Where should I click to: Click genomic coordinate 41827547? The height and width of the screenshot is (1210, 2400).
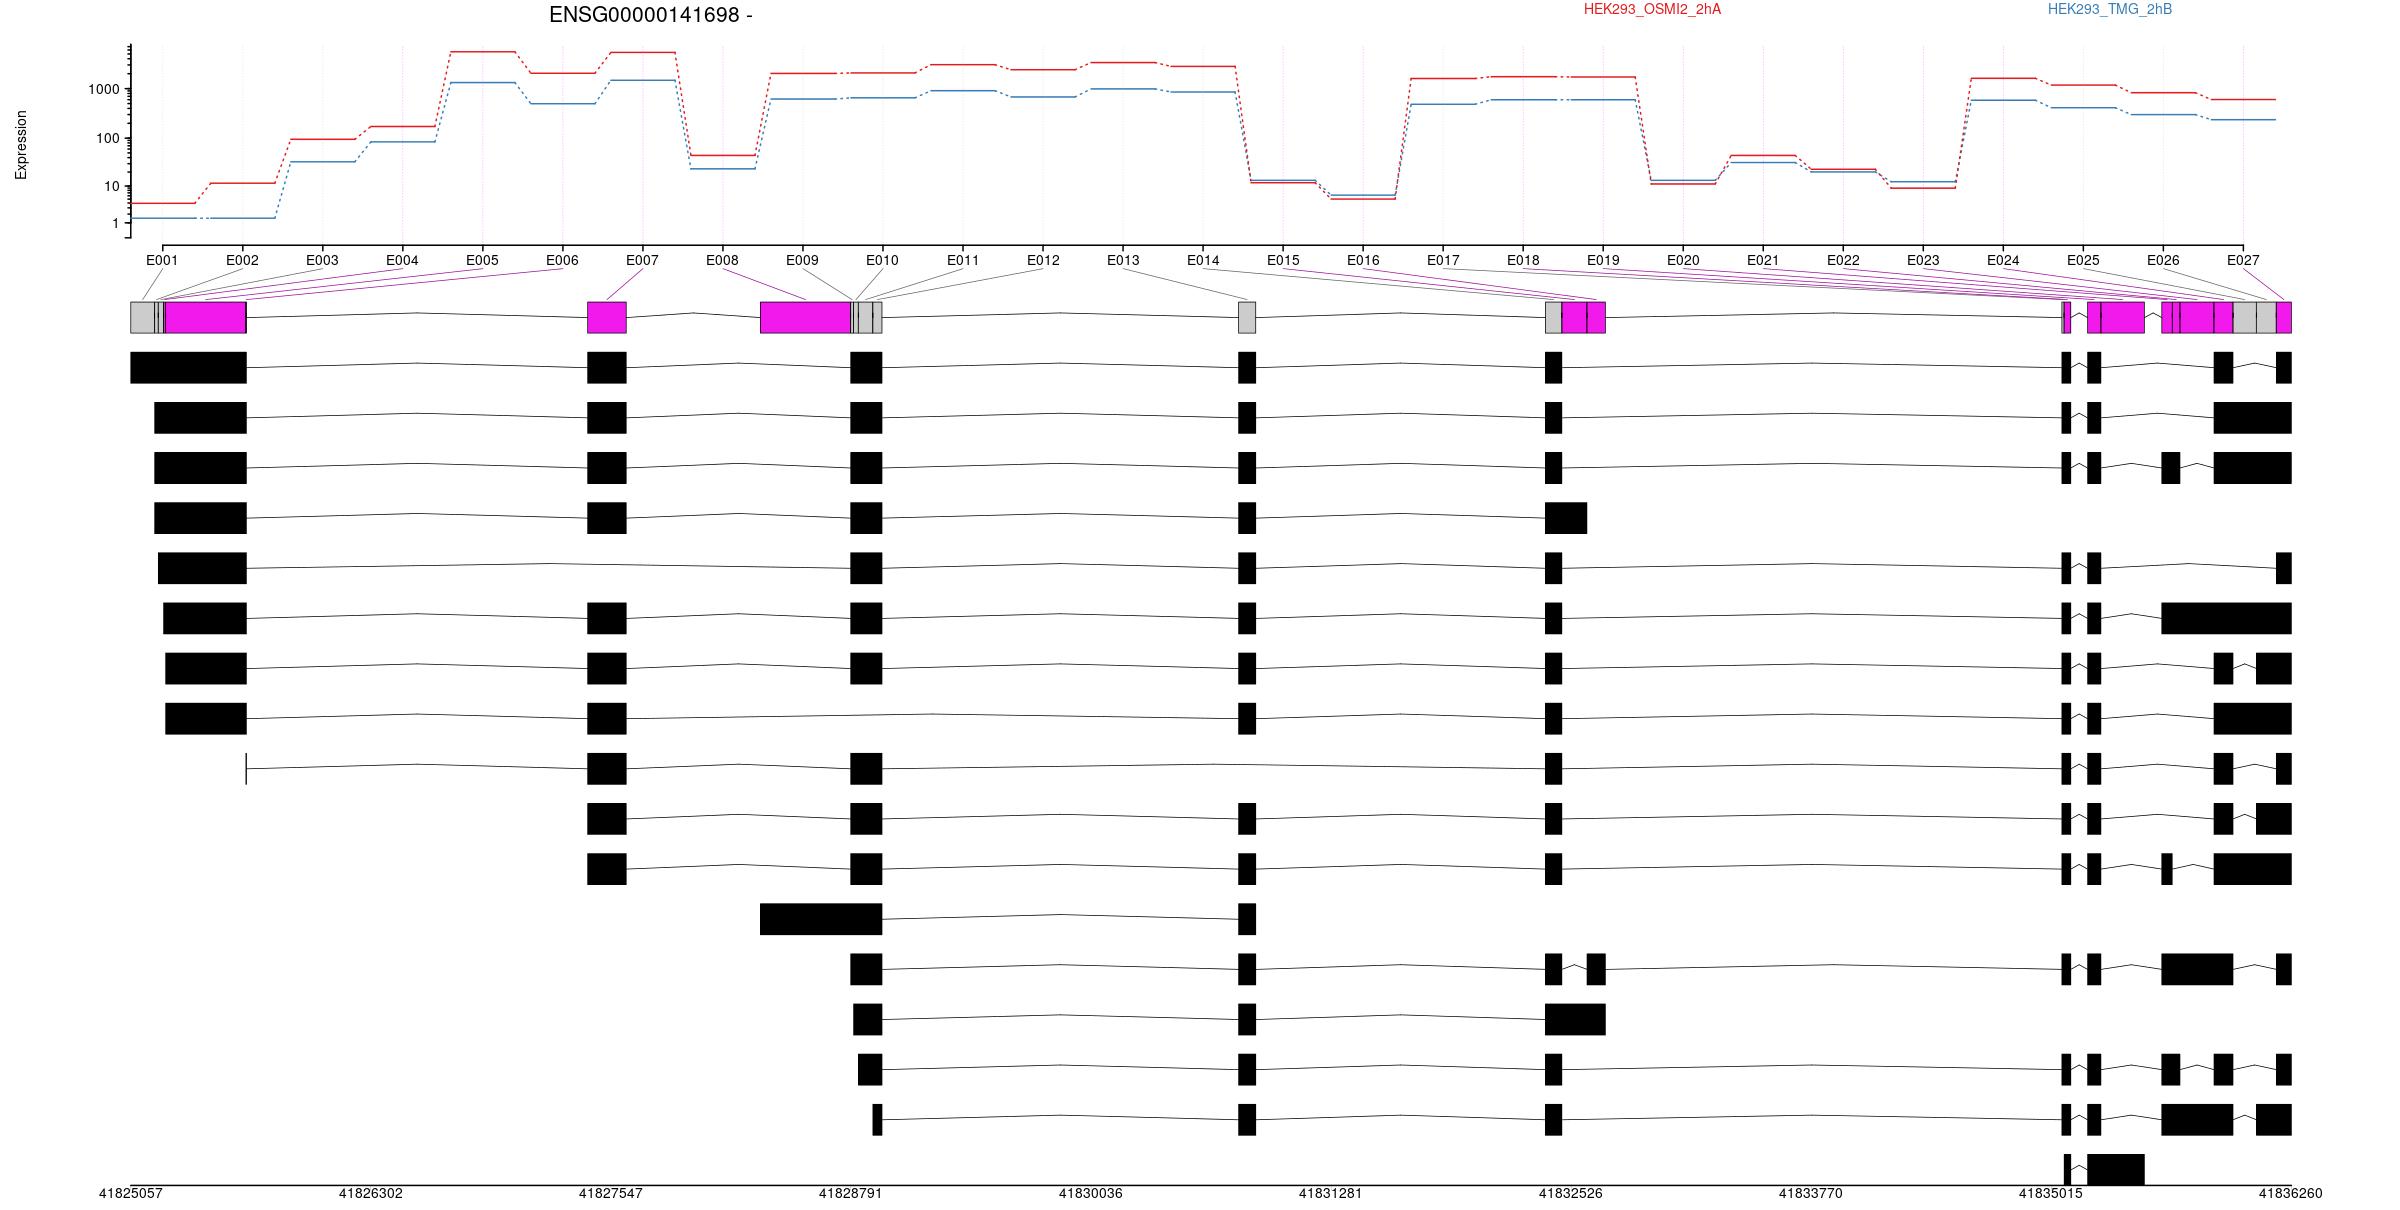pyautogui.click(x=611, y=1193)
